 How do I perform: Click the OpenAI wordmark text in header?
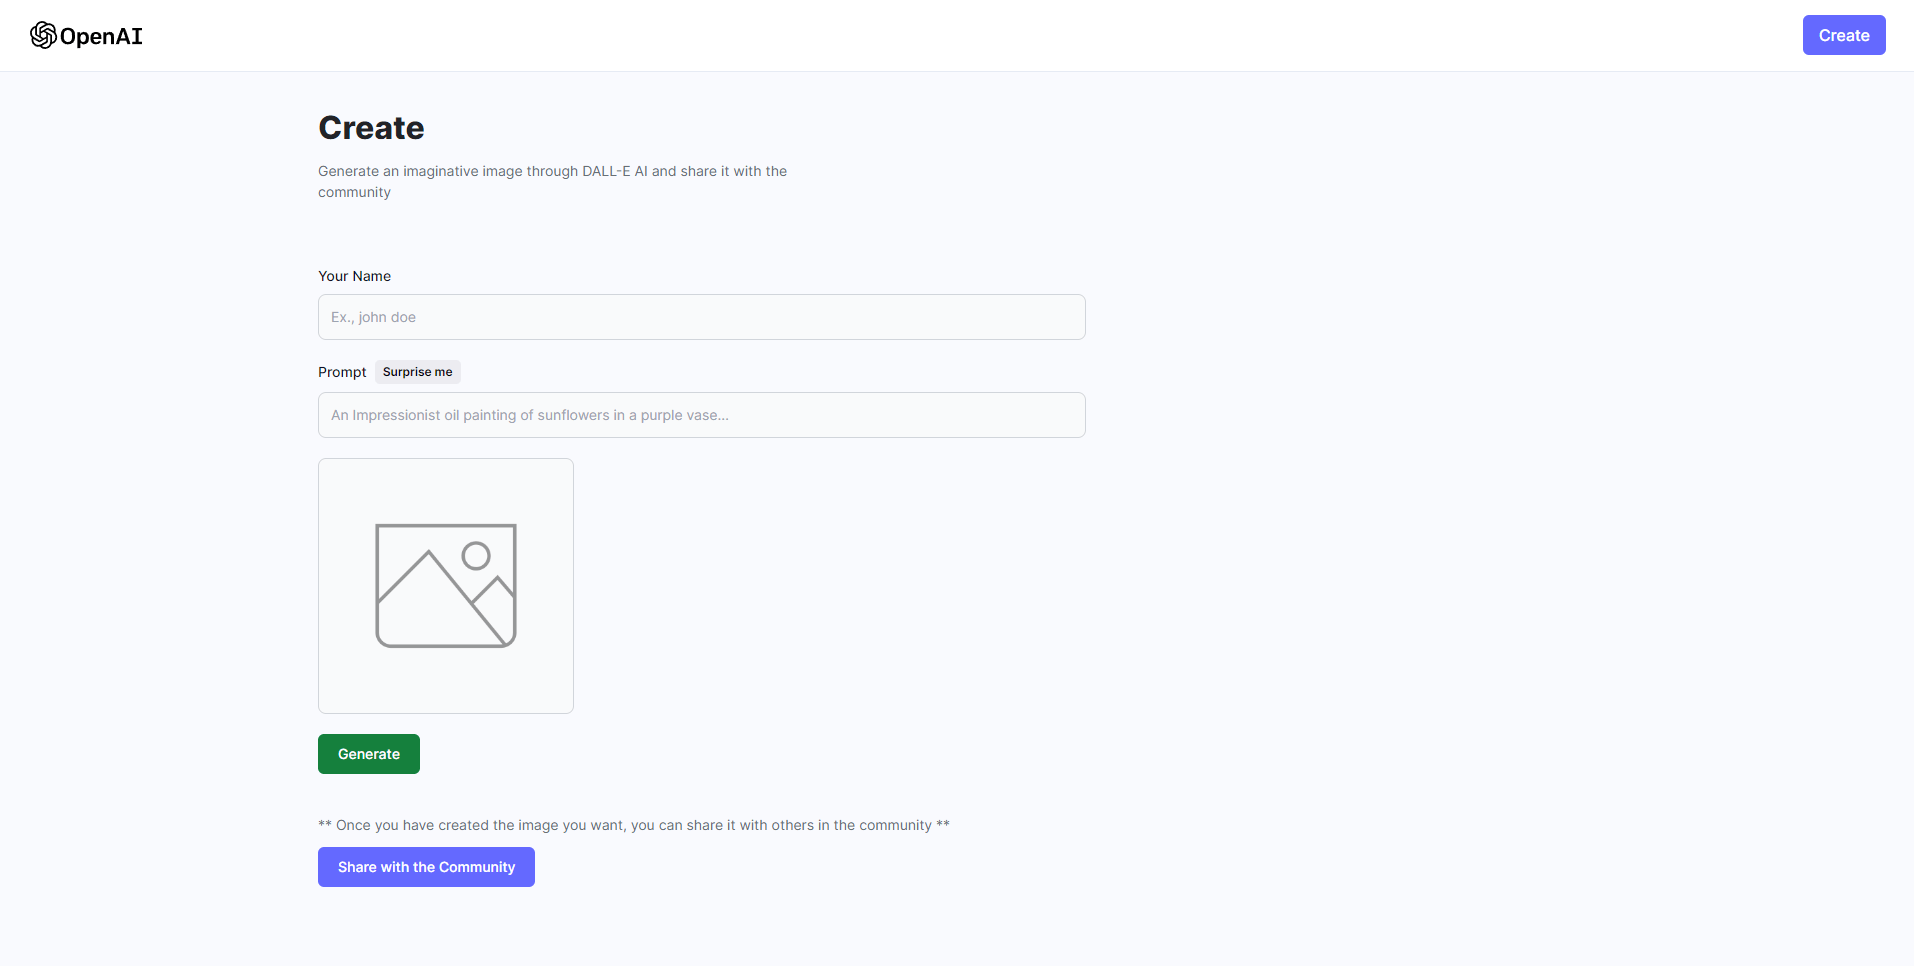point(101,37)
